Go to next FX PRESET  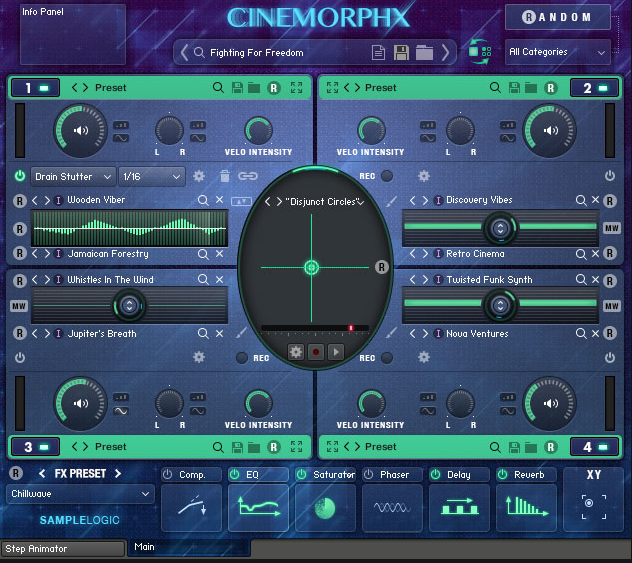tap(117, 474)
